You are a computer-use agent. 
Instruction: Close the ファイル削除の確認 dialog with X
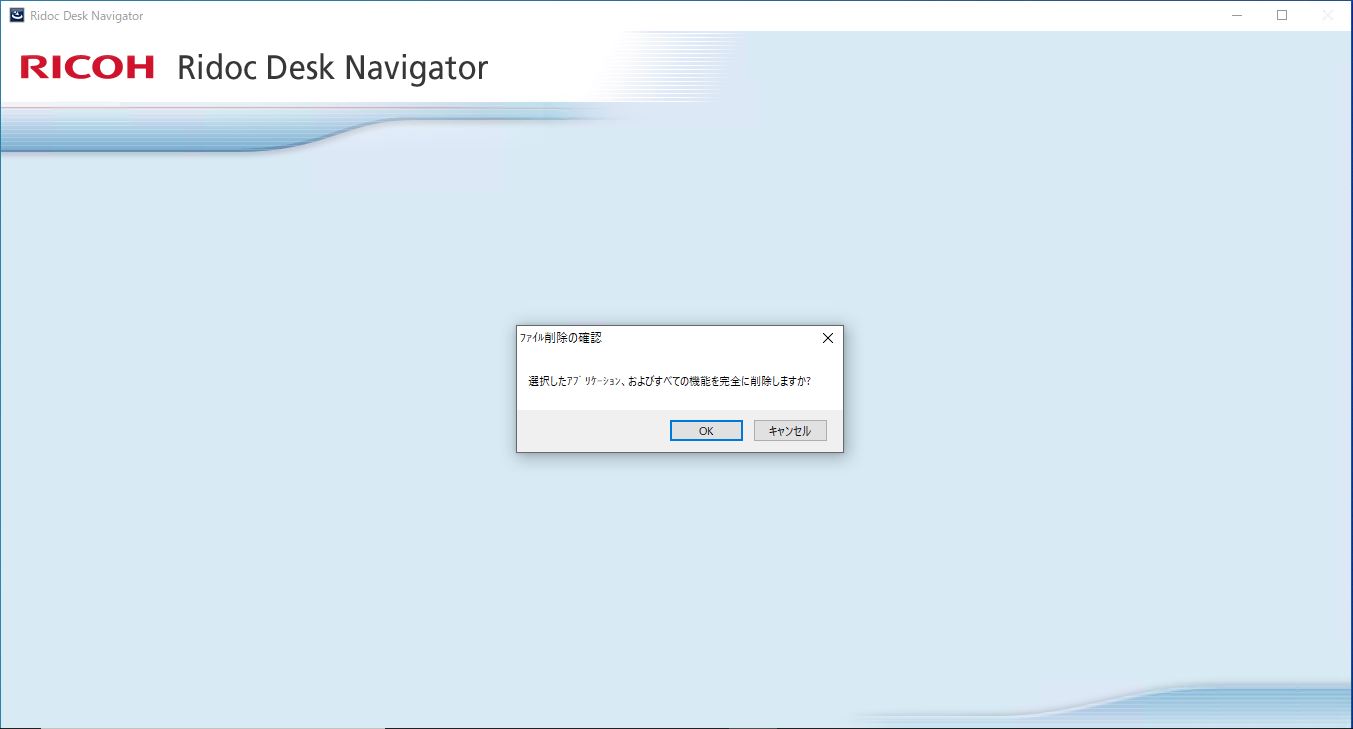[x=827, y=338]
